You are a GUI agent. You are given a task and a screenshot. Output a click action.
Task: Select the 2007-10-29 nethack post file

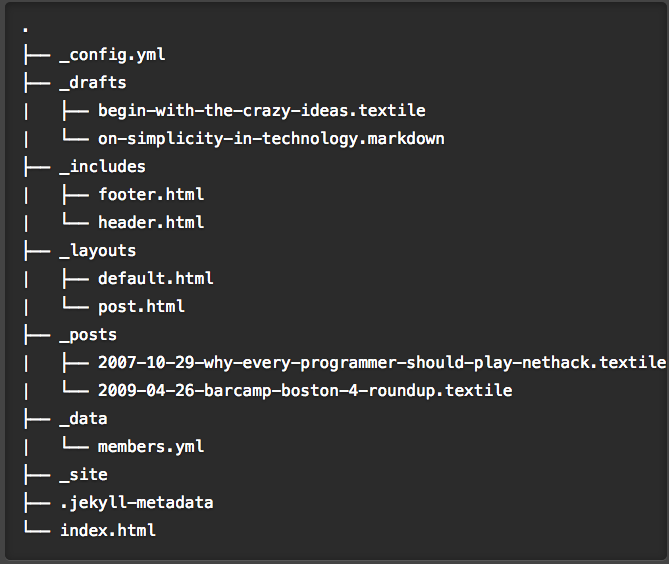pos(382,363)
